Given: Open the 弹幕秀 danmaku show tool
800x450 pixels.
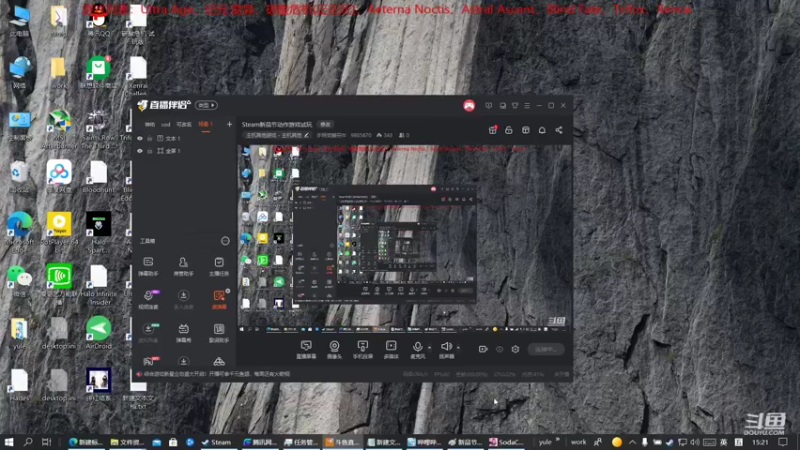Looking at the screenshot, I should [183, 333].
